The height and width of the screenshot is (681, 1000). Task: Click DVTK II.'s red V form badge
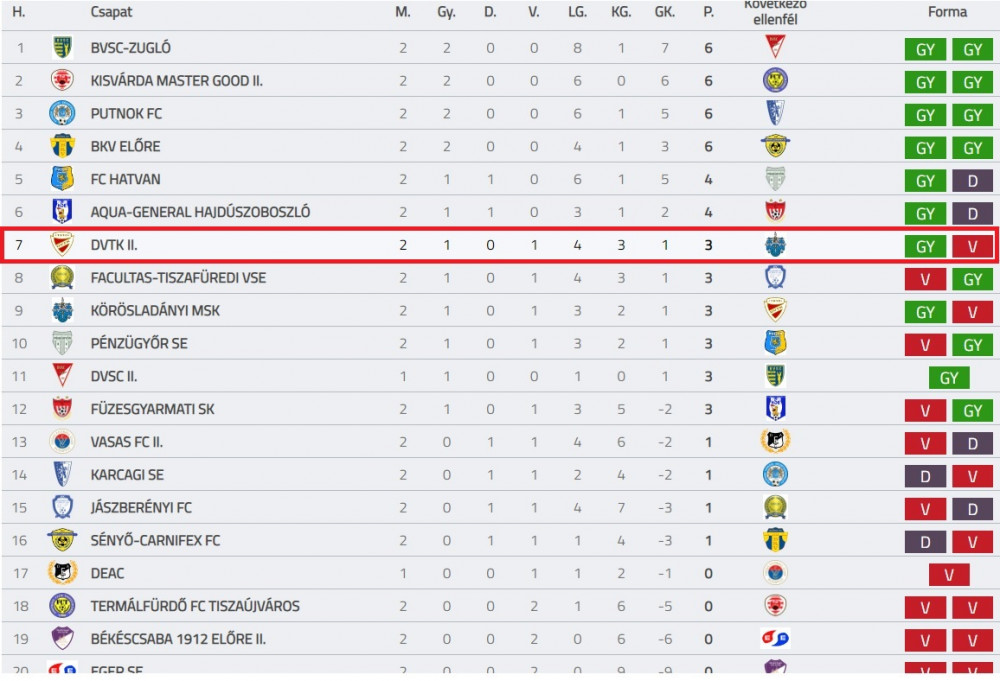(x=973, y=246)
